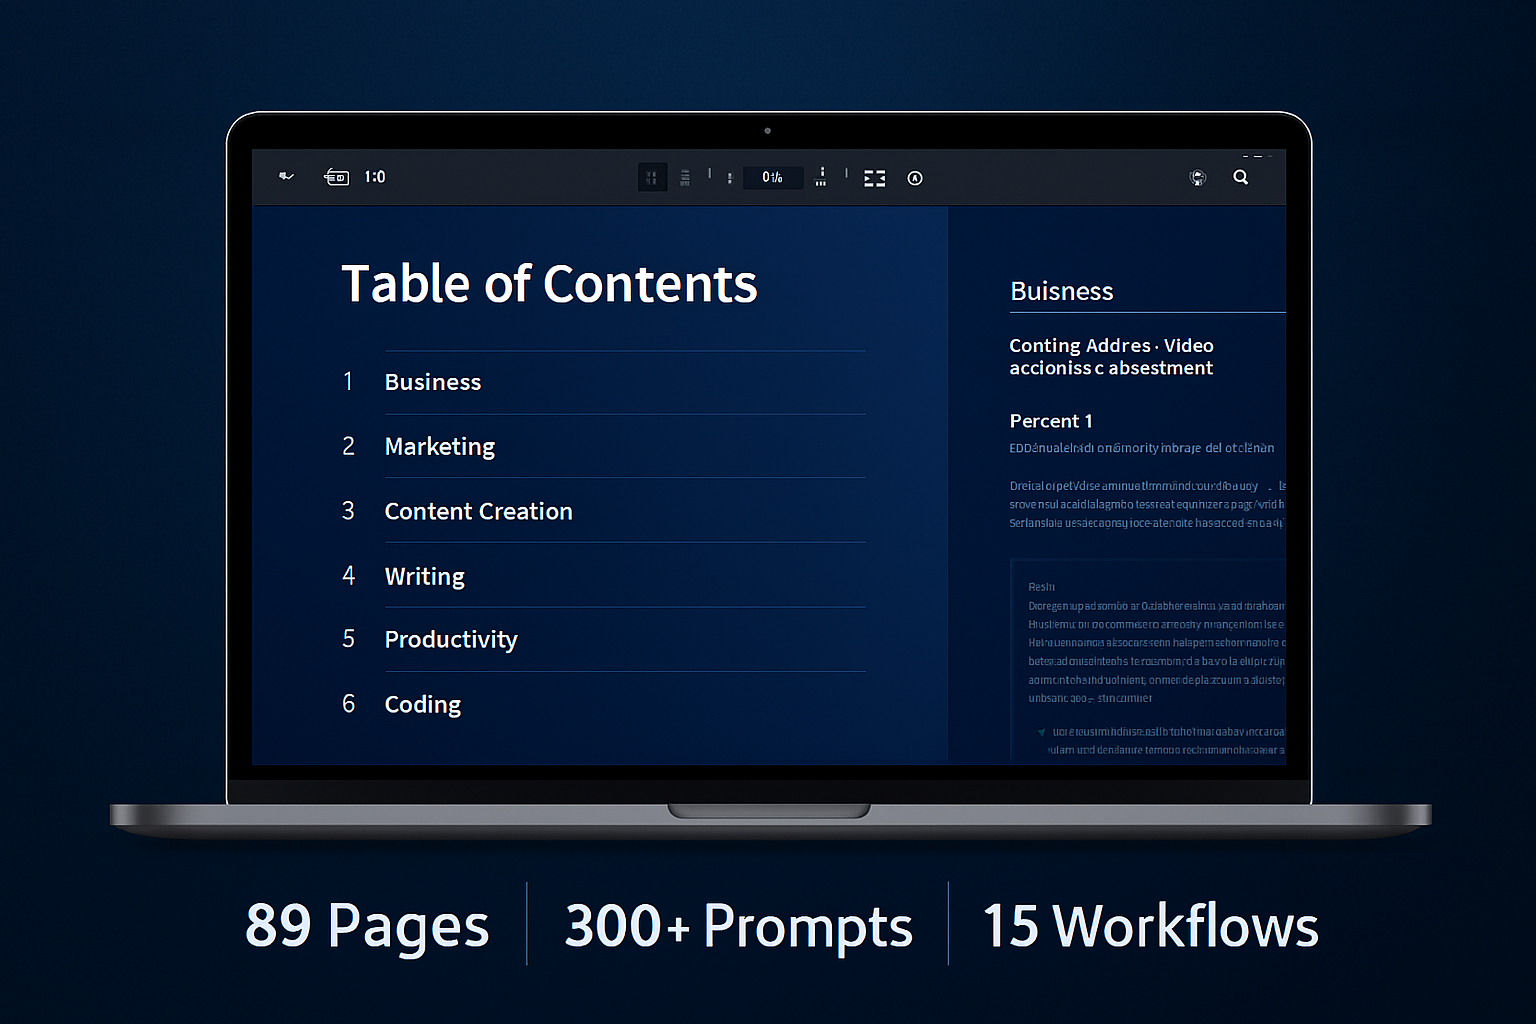Click the card icon beside 1:0 label

coord(336,176)
